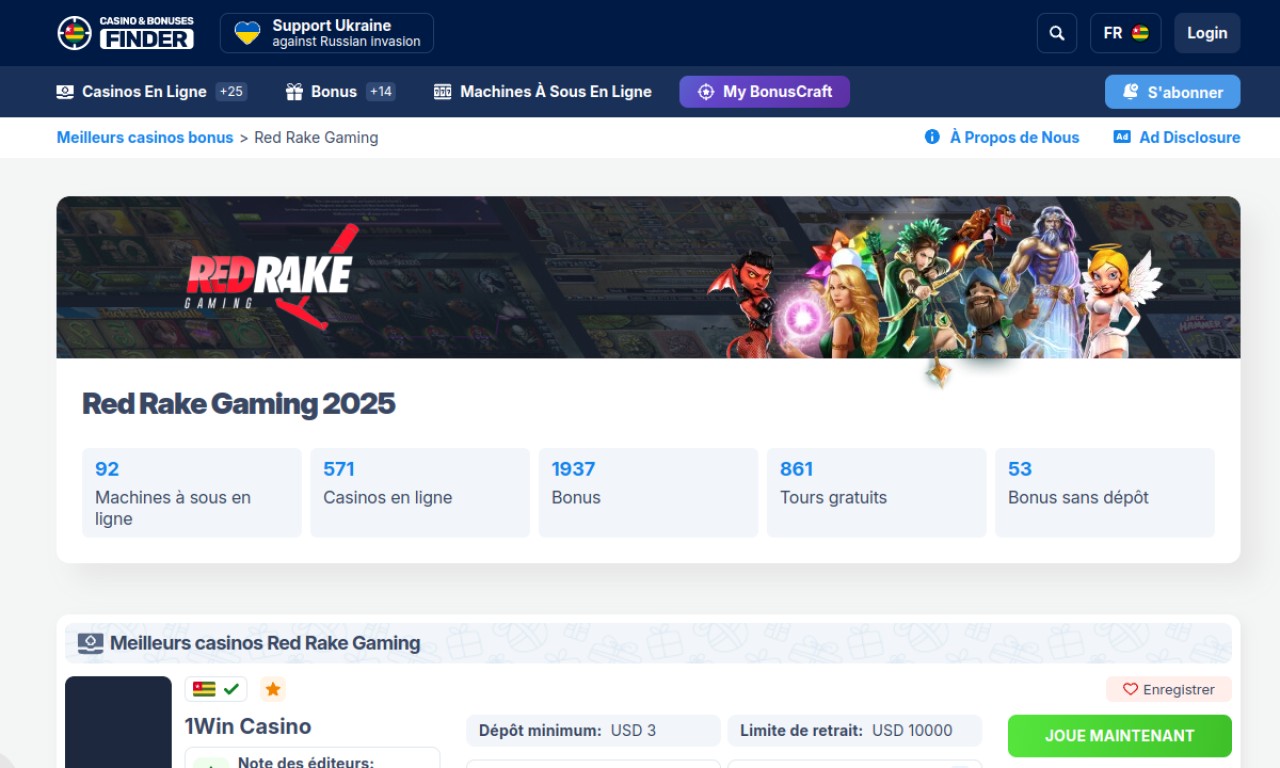Click the target icon in My BonusCraft

706,92
